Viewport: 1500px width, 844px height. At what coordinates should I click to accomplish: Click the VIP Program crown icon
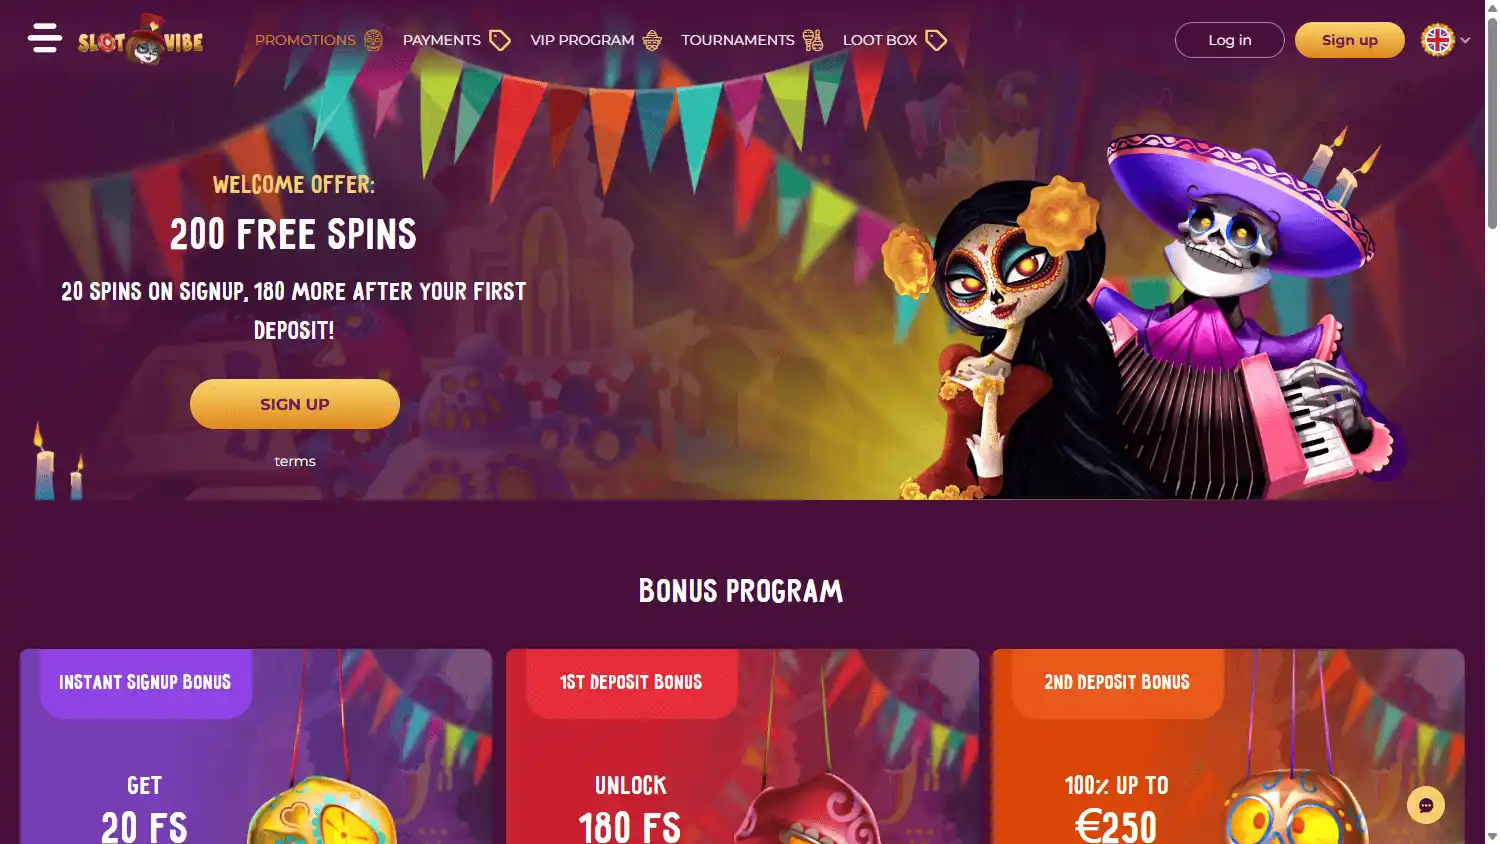[652, 40]
